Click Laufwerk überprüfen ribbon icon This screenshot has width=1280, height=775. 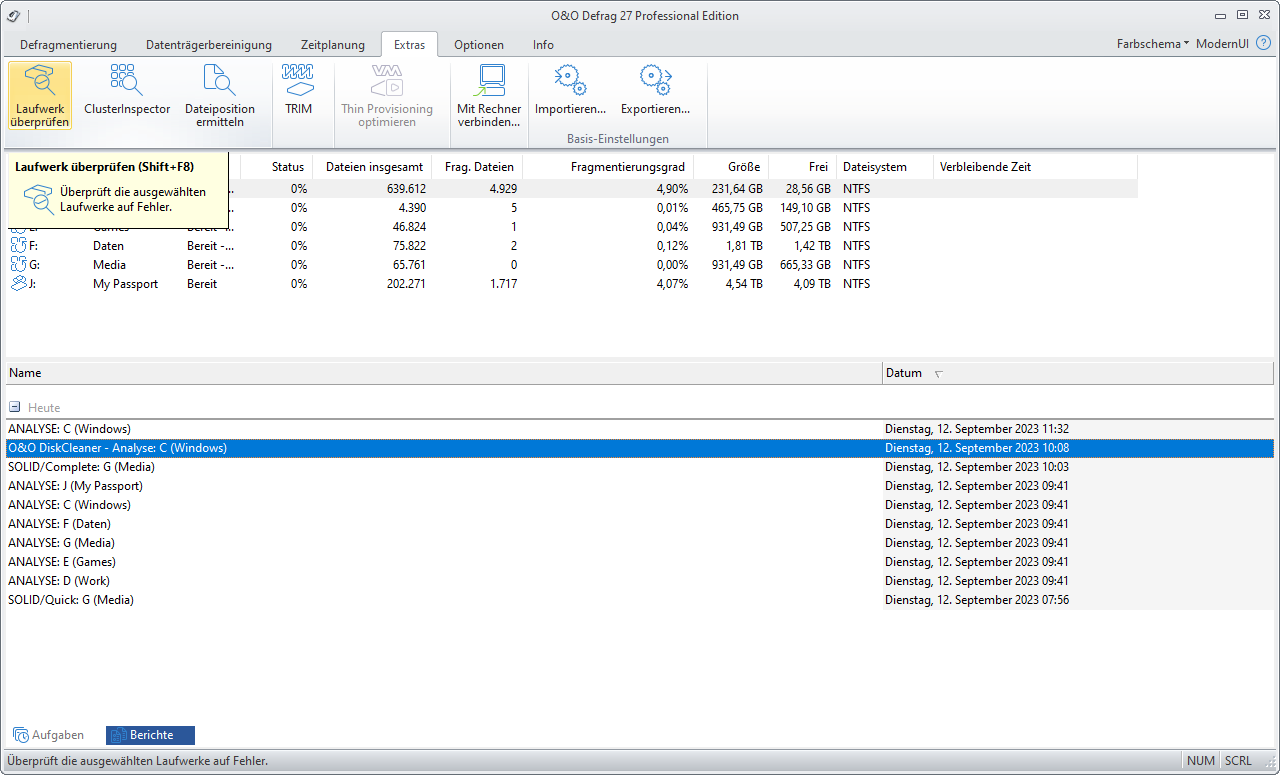point(40,96)
